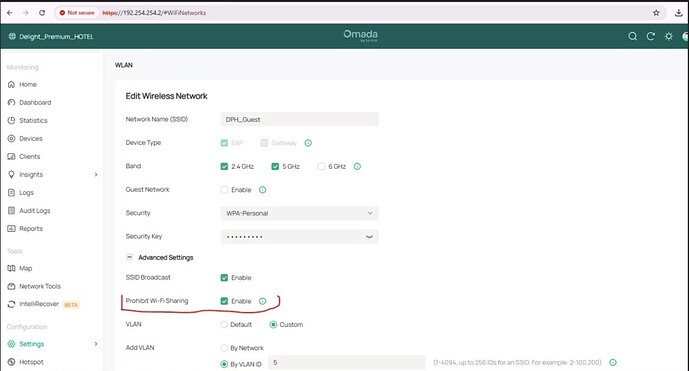Viewport: 689px width, 371px height.
Task: Select Add VLAN By Network option
Action: tap(224, 348)
